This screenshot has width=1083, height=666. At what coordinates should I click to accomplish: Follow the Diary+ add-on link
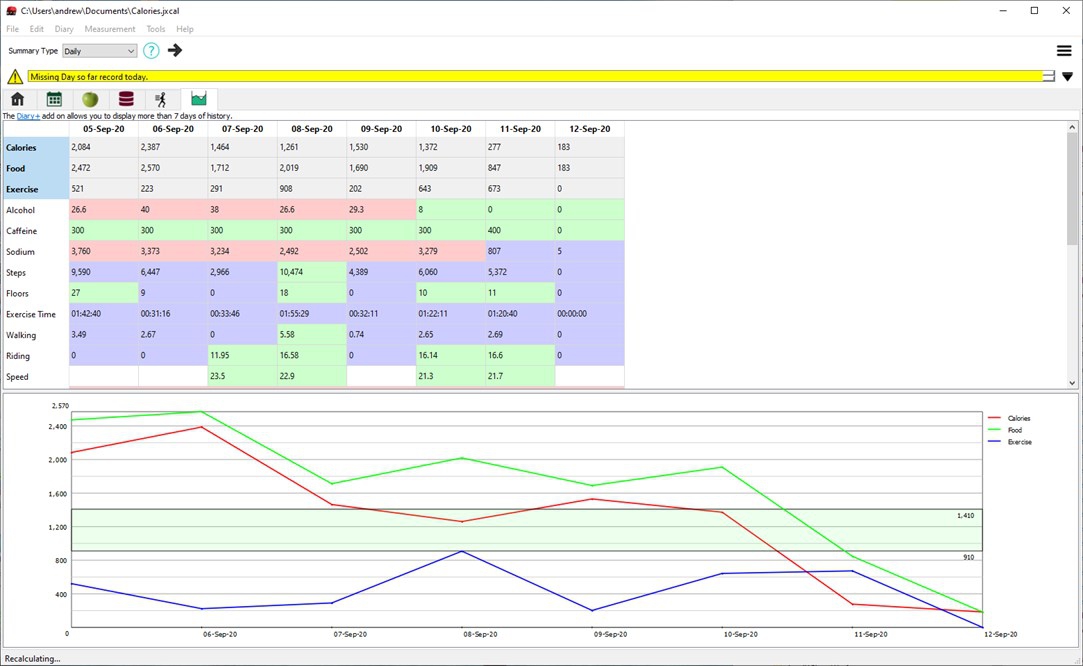pos(28,116)
